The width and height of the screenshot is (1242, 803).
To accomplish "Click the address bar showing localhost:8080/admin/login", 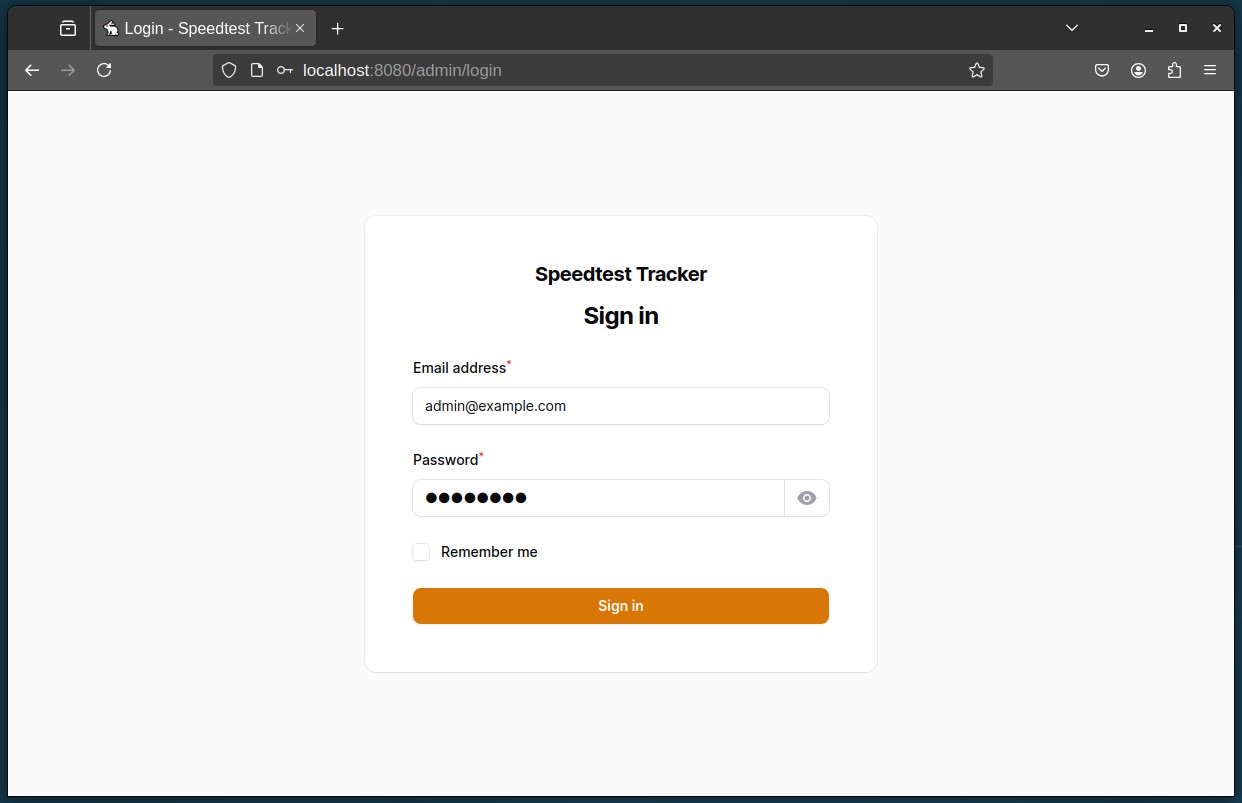I will pos(630,70).
